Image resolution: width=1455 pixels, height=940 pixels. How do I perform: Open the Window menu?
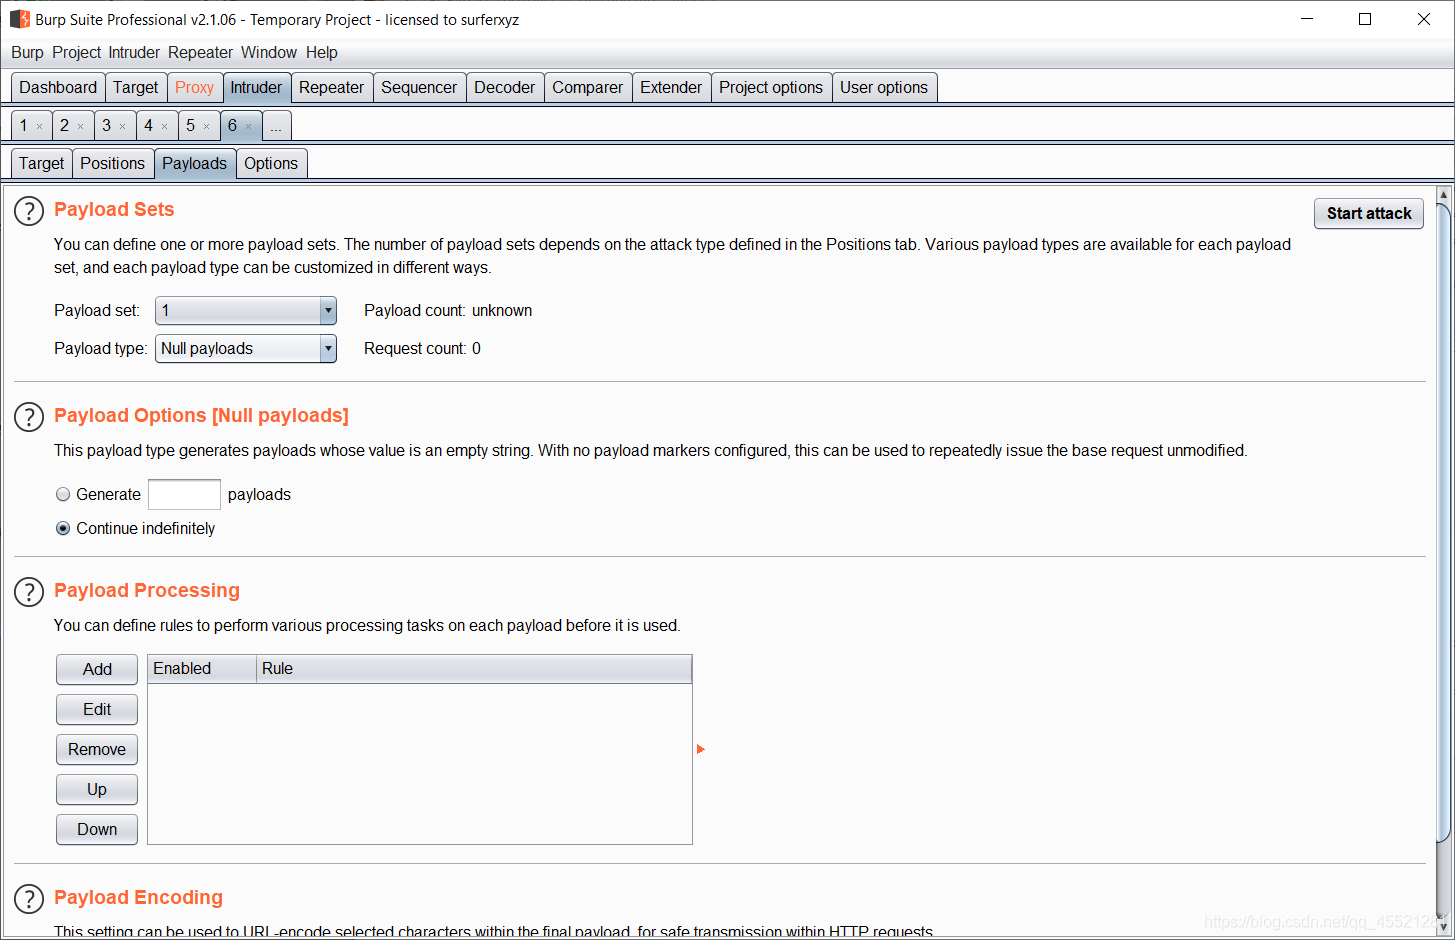[269, 52]
